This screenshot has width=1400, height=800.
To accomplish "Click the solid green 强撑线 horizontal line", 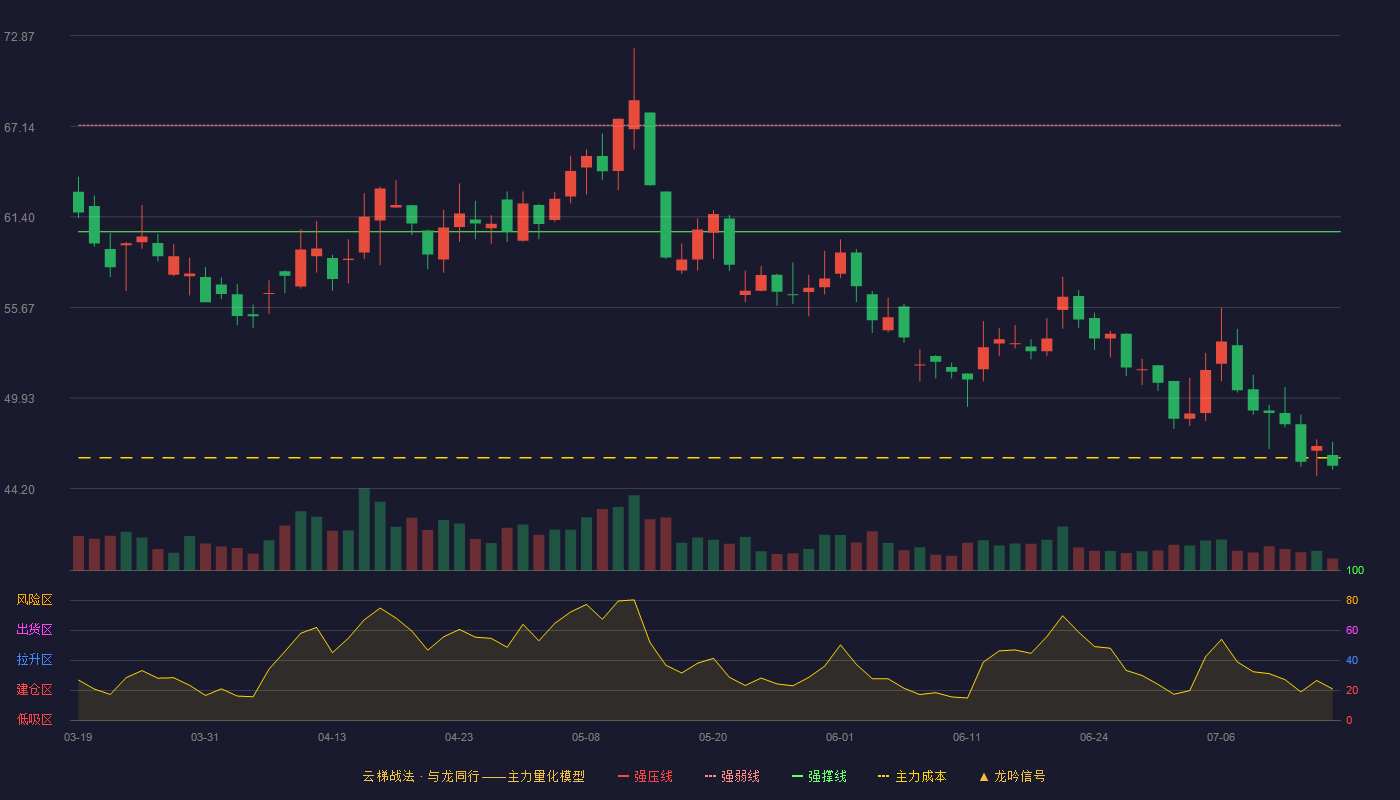I will [x=709, y=231].
